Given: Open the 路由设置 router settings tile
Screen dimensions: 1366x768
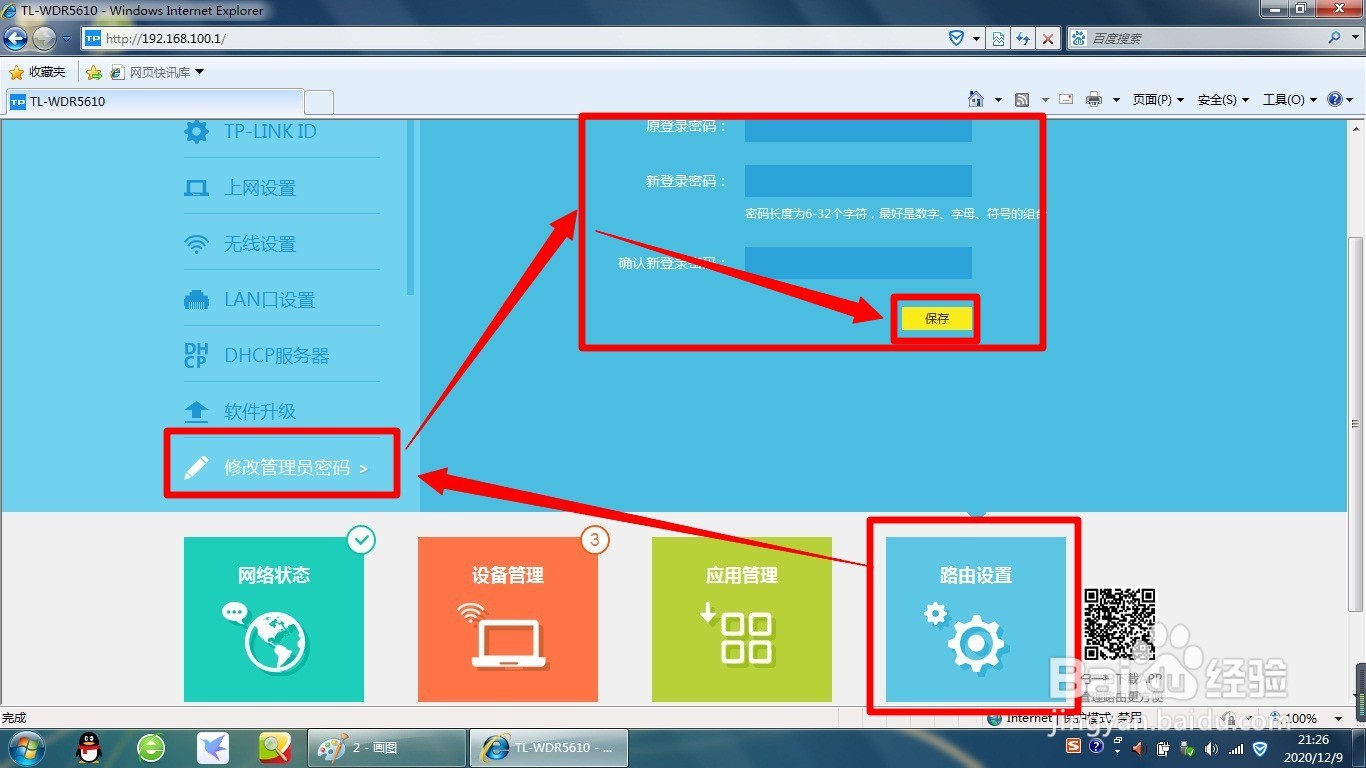Looking at the screenshot, I should coord(976,619).
